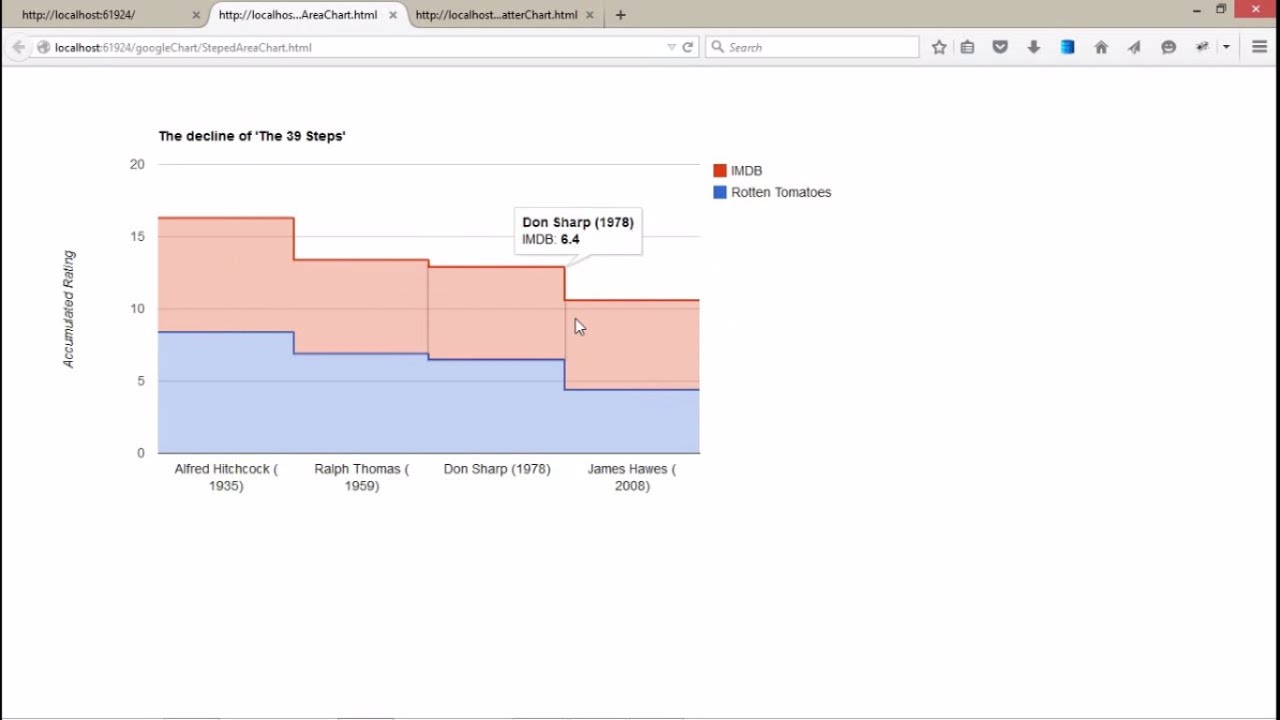The height and width of the screenshot is (720, 1280).
Task: Click the blue database toolbar icon
Action: pyautogui.click(x=1067, y=47)
